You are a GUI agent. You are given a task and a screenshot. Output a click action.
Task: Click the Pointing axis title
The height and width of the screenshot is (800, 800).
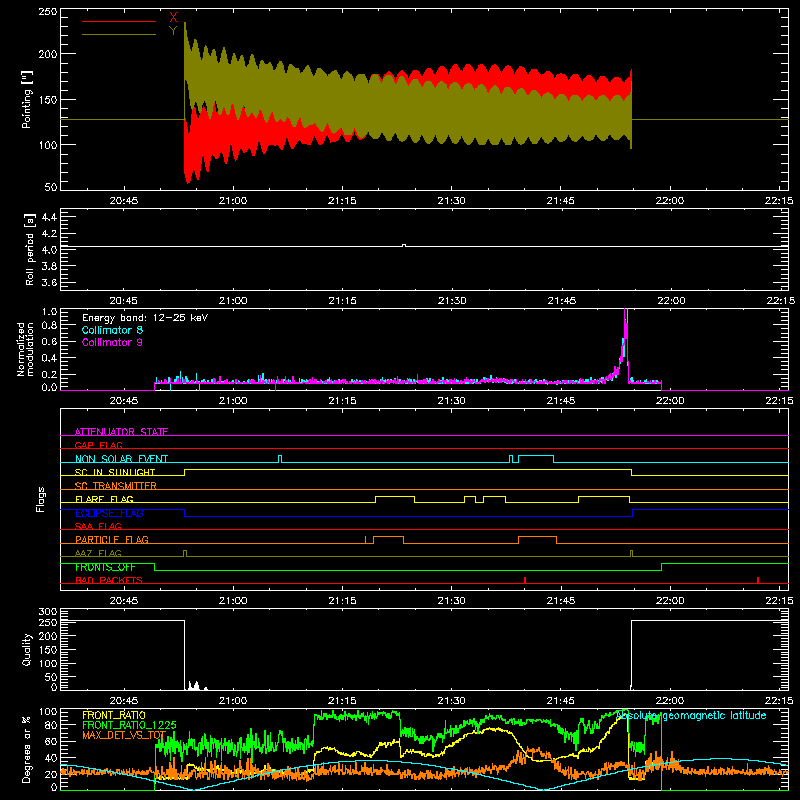[27, 99]
